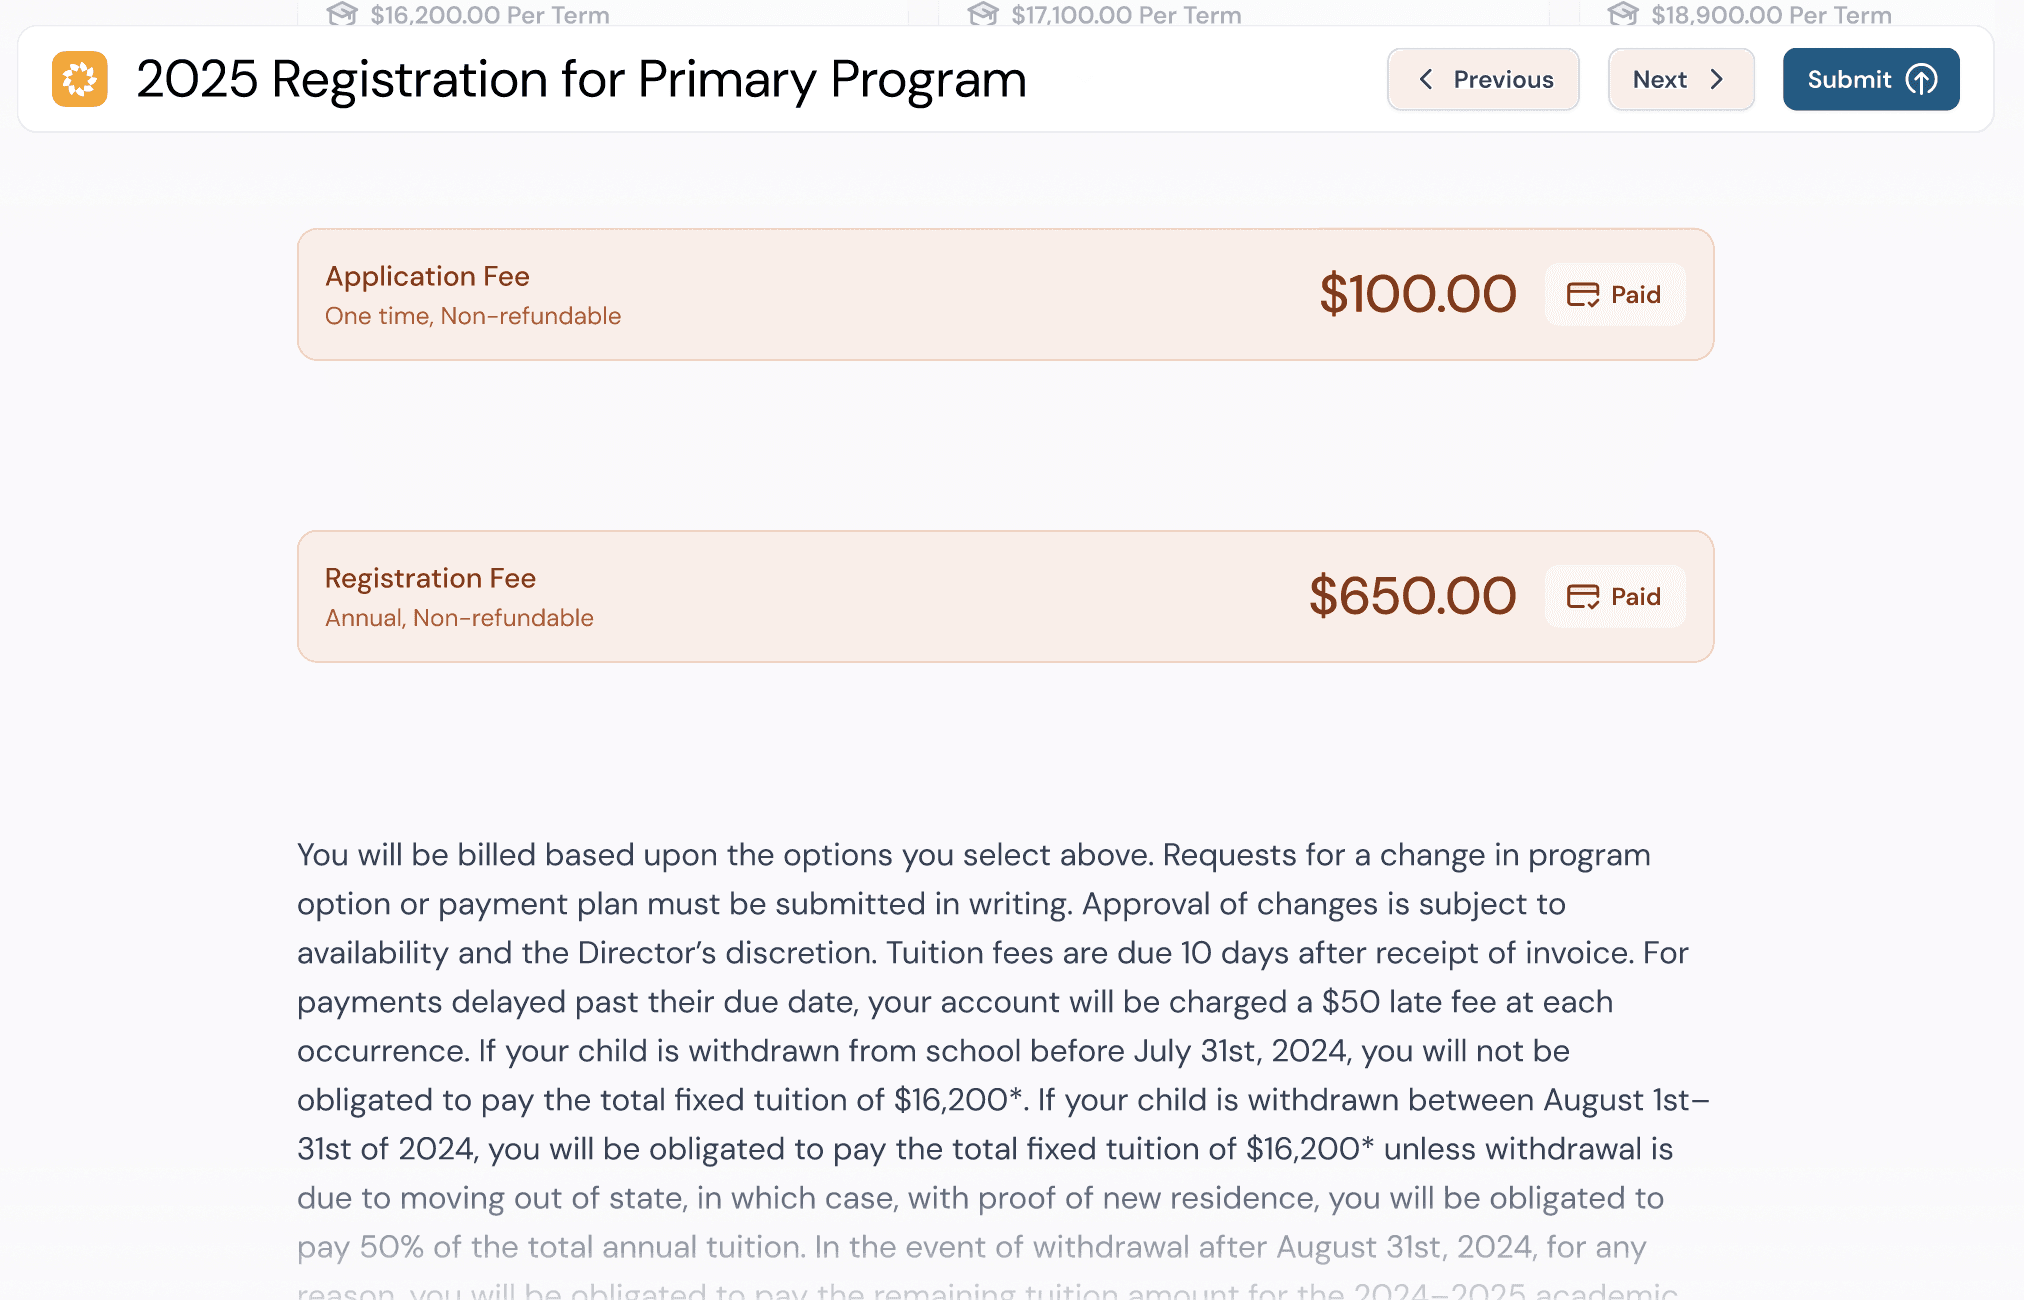Click the right chevron in Next

point(1716,79)
